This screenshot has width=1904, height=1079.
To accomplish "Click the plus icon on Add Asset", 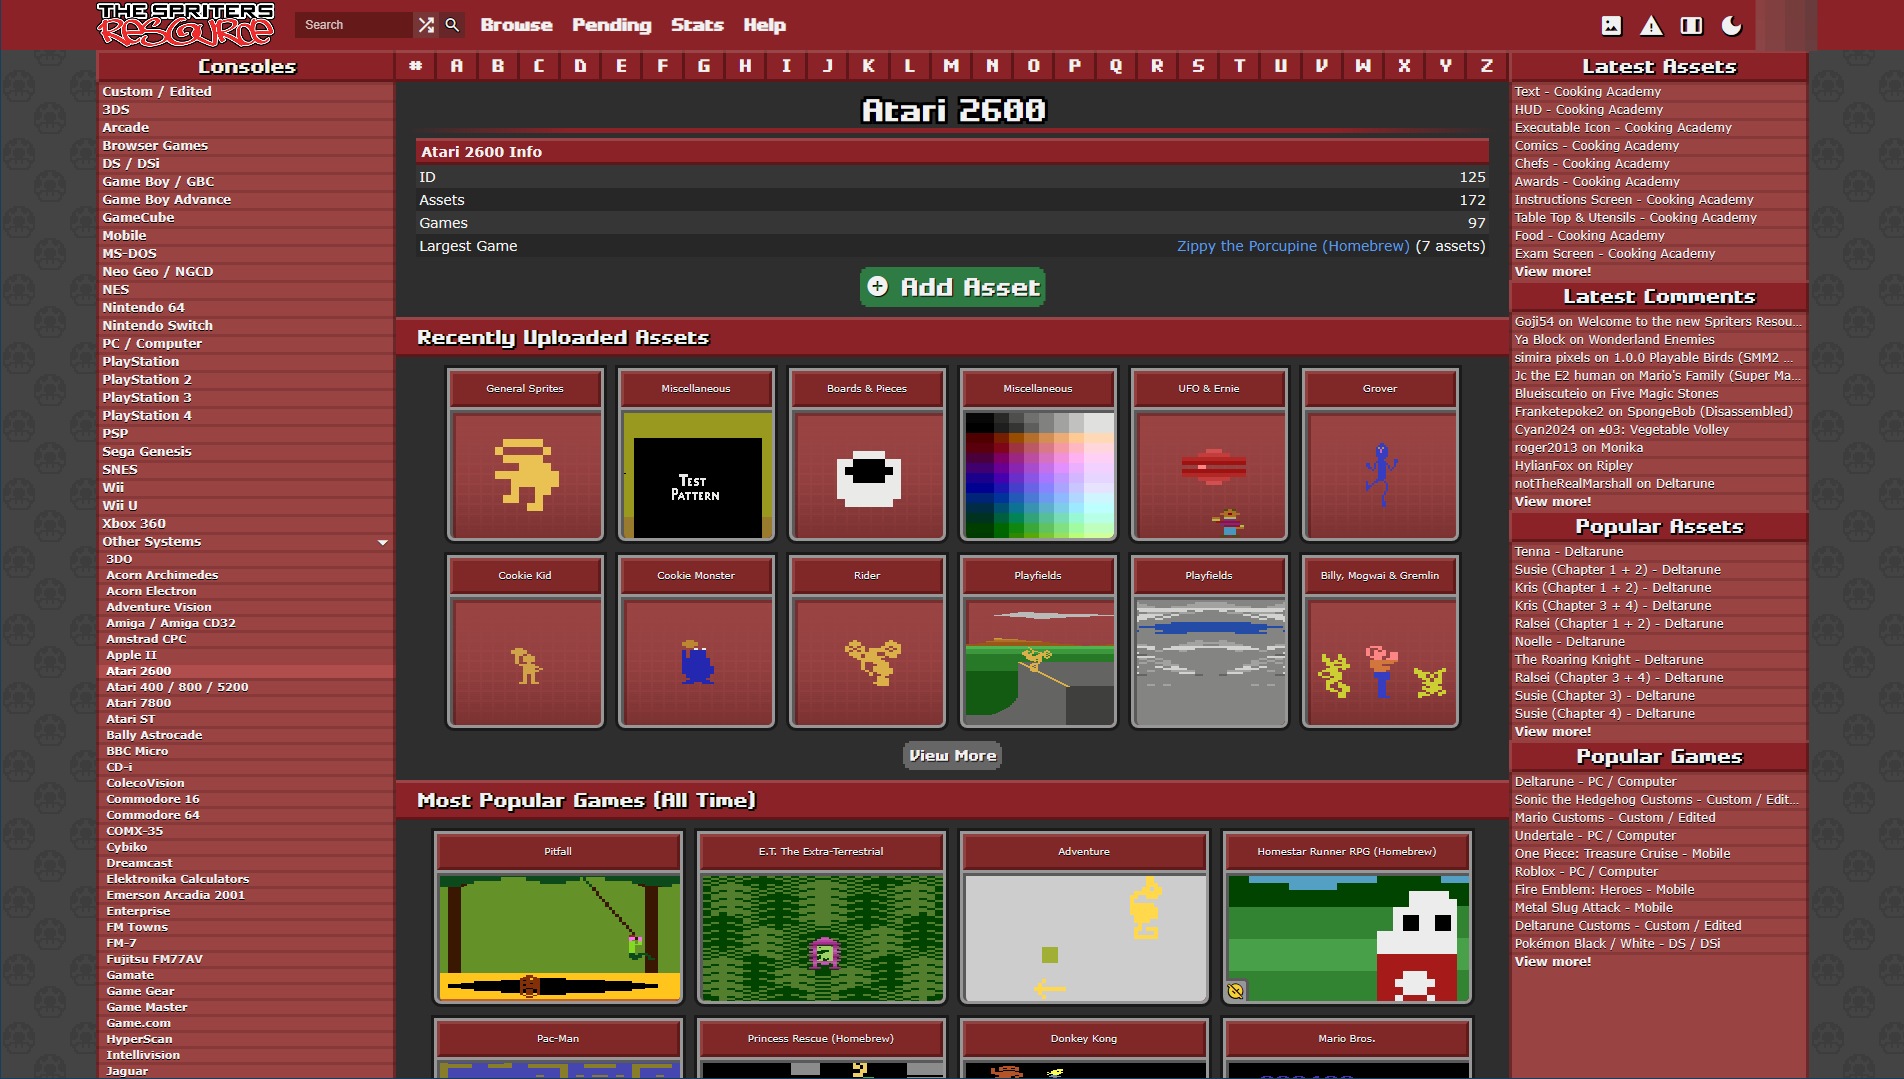I will (878, 287).
